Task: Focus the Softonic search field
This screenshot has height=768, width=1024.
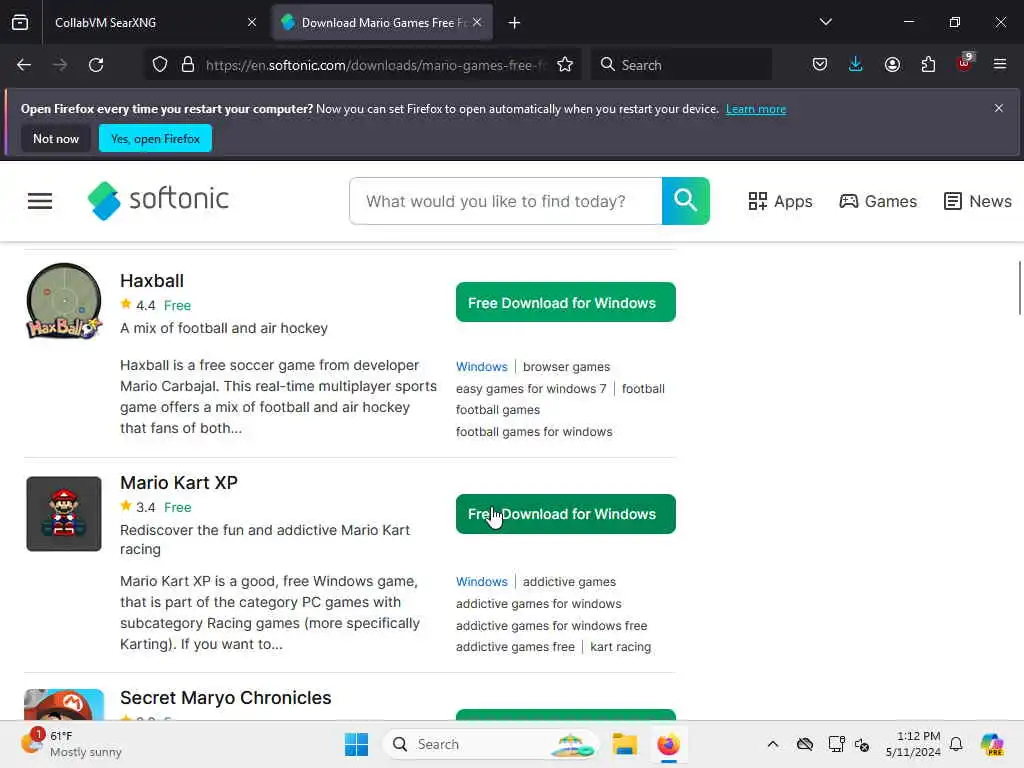Action: point(505,201)
